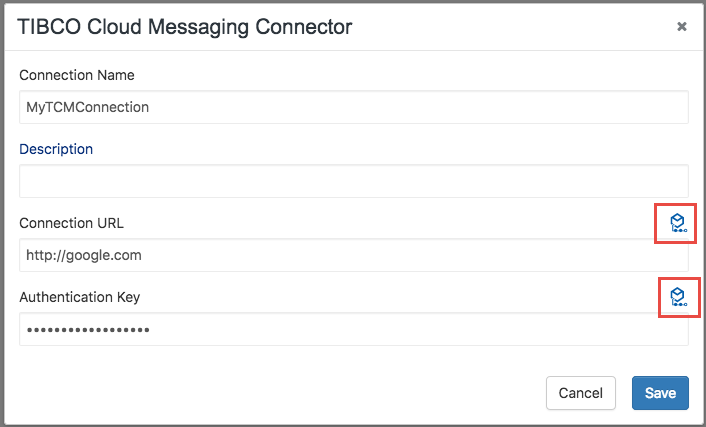The width and height of the screenshot is (706, 427).
Task: Place cursor on MyTCMConnection text
Action: click(x=88, y=107)
